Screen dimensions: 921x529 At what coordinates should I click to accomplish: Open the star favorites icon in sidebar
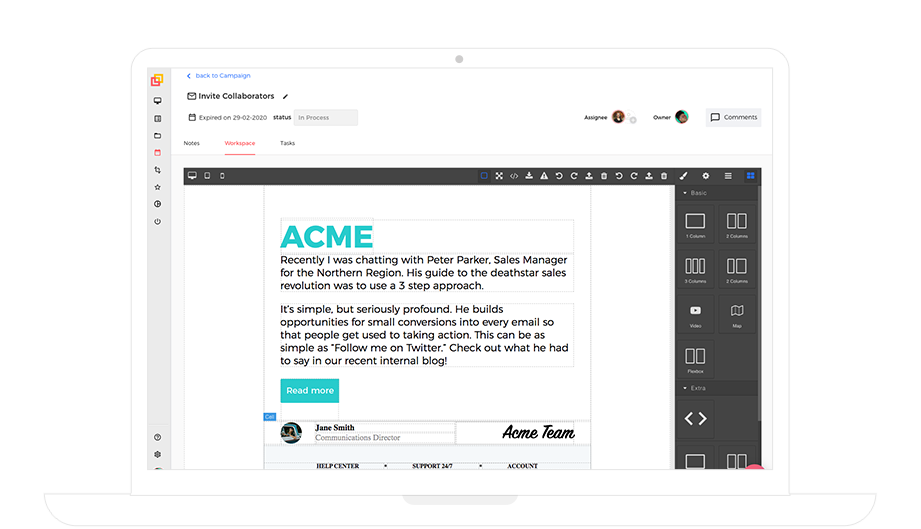pyautogui.click(x=157, y=187)
